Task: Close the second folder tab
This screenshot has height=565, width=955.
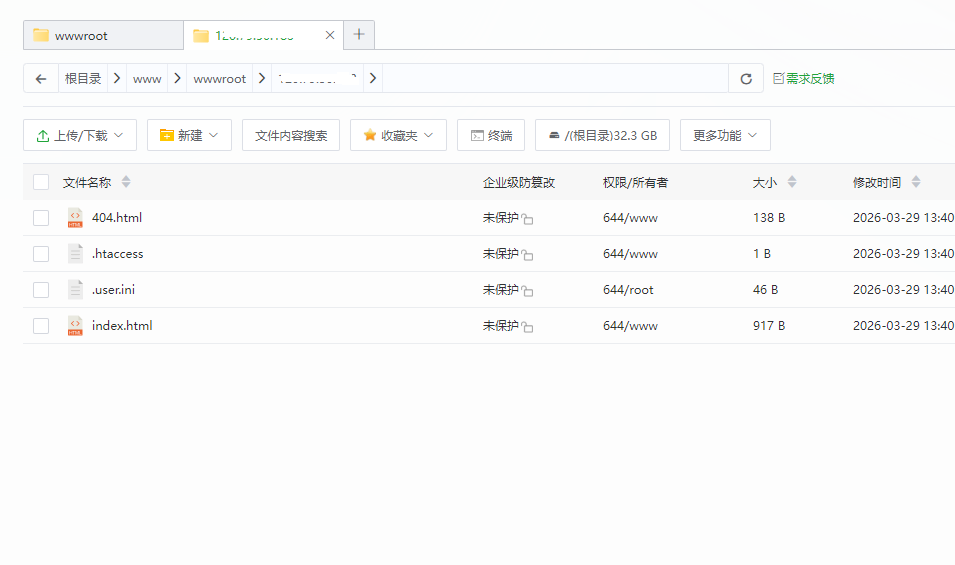Action: click(329, 35)
